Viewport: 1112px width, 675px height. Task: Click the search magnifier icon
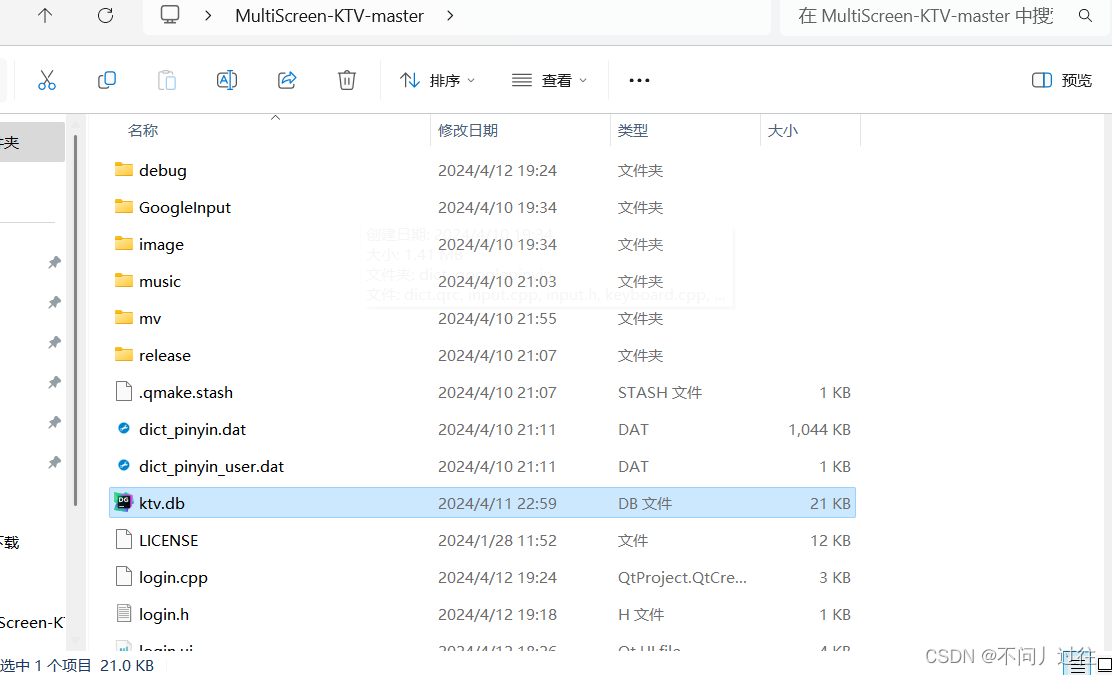pos(1085,16)
